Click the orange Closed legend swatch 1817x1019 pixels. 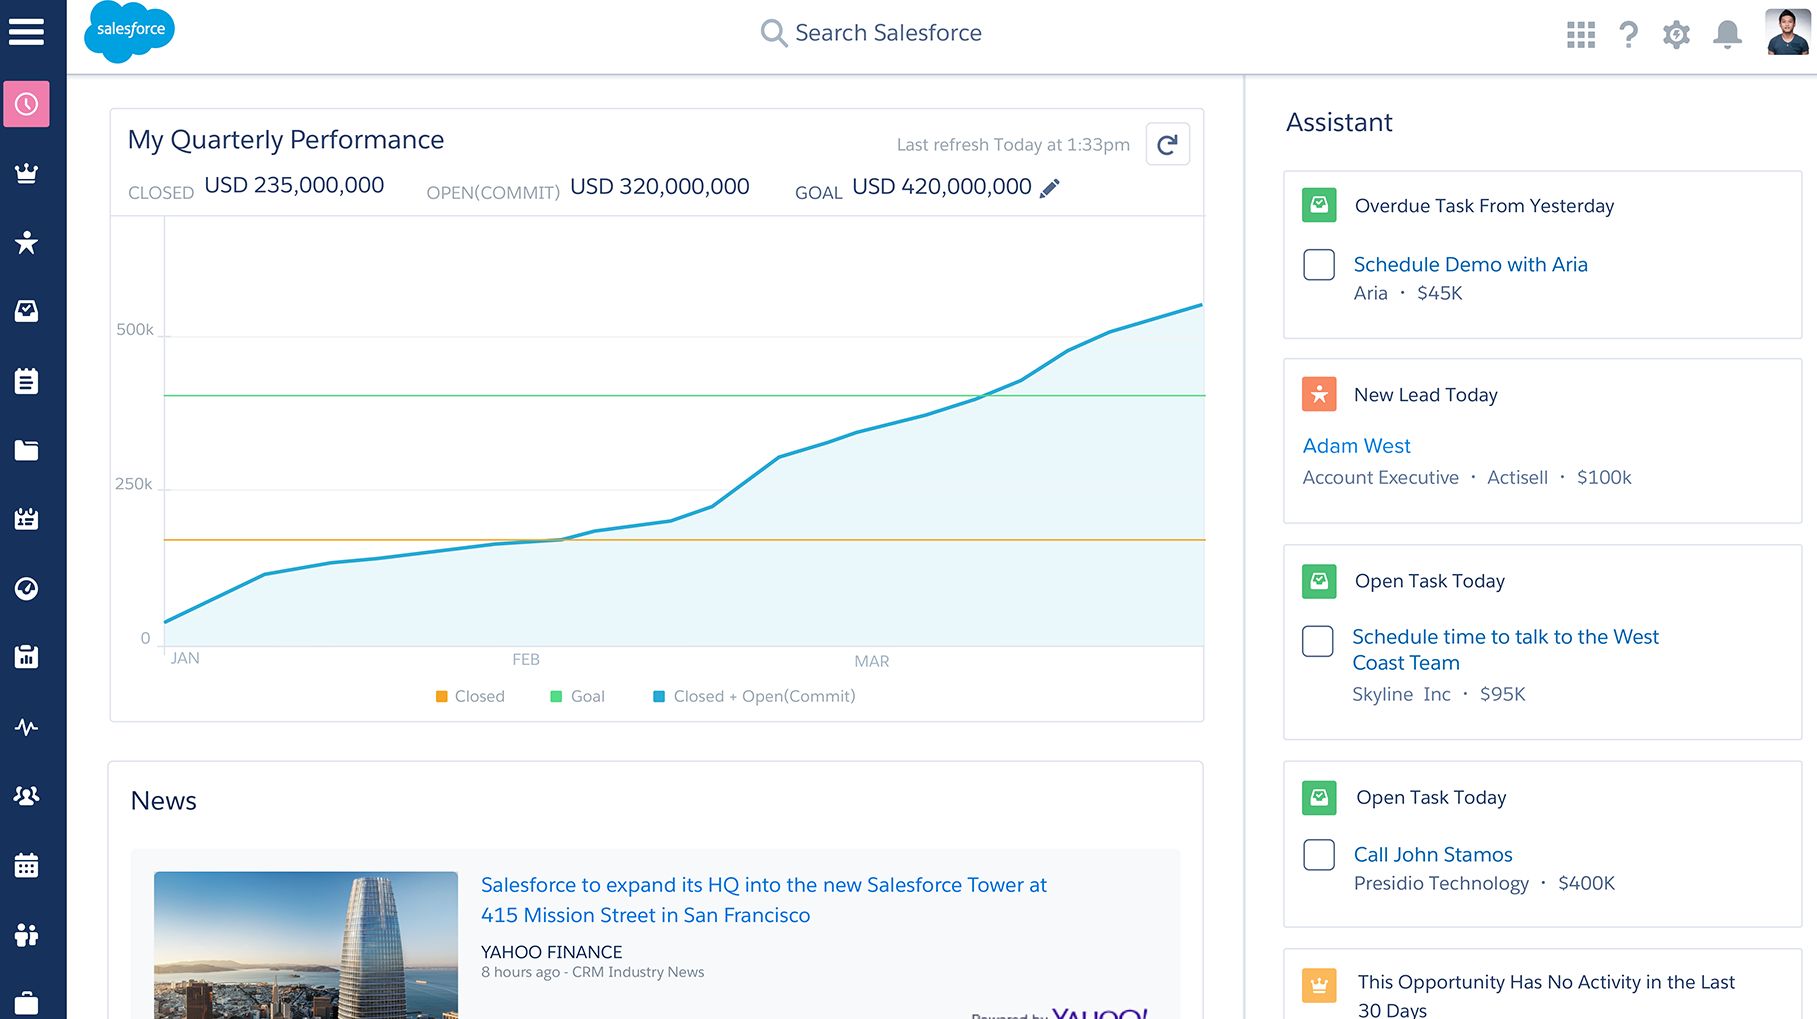[x=442, y=697]
